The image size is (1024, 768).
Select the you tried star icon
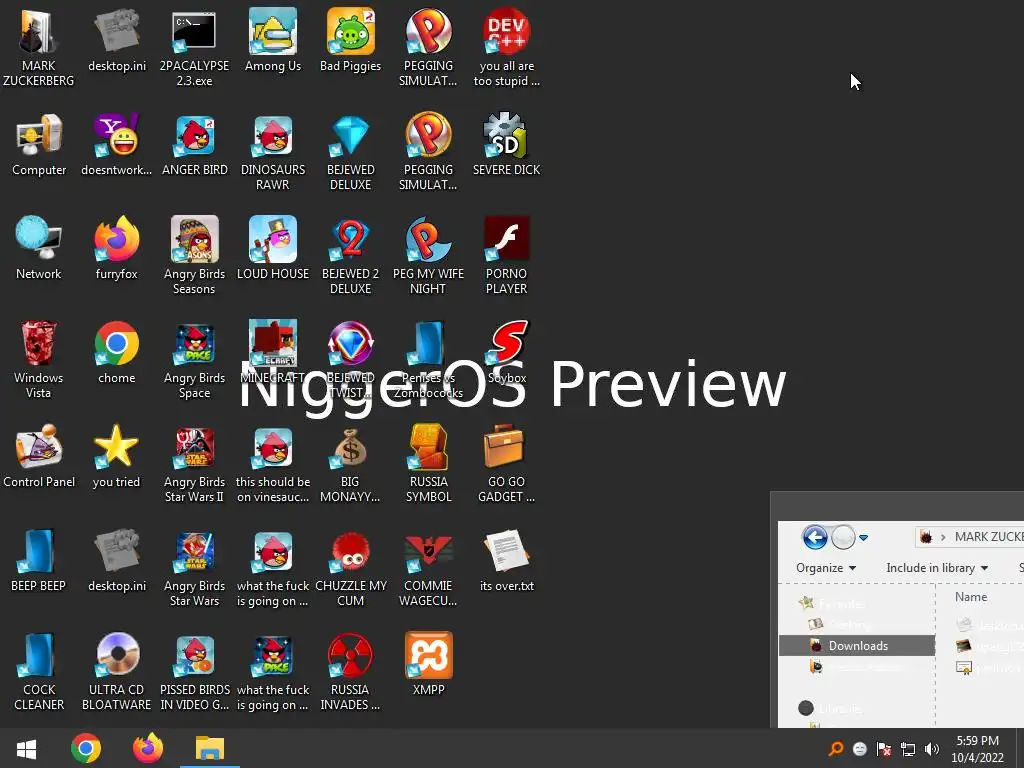[x=117, y=447]
